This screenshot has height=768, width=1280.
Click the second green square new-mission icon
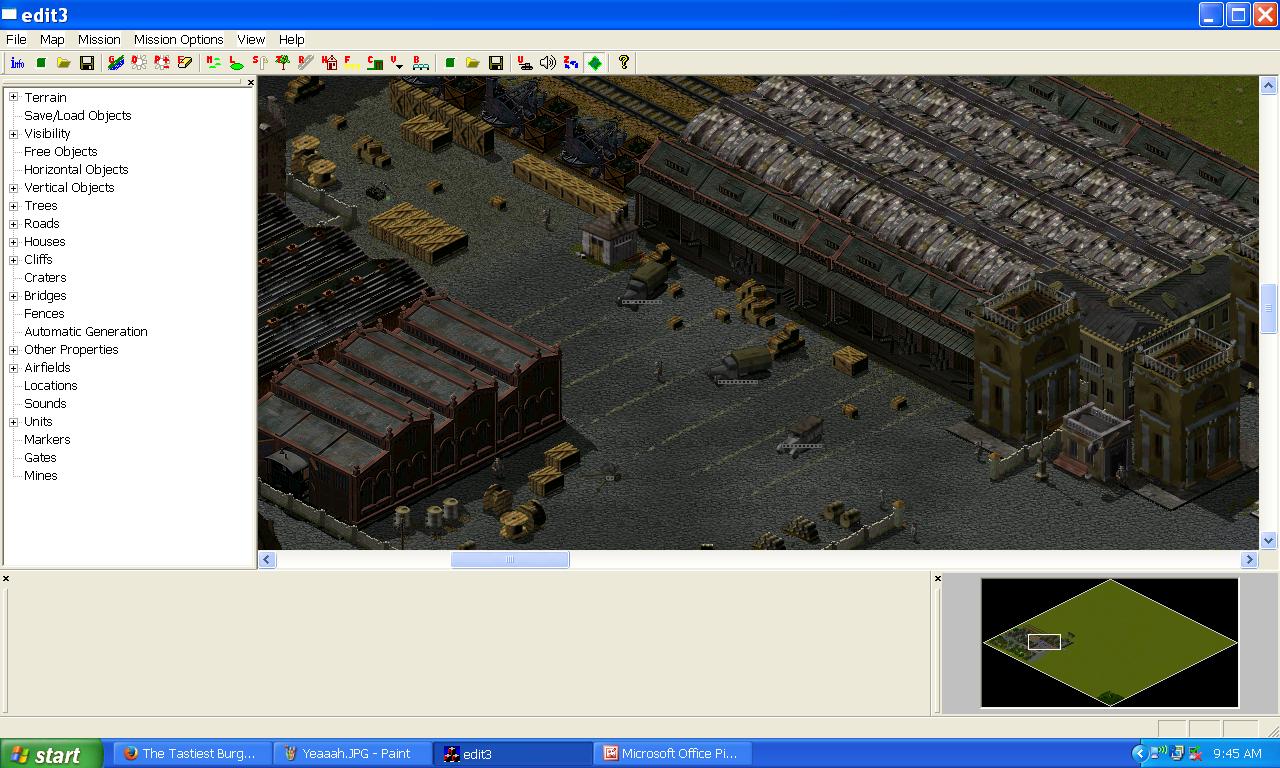click(450, 63)
